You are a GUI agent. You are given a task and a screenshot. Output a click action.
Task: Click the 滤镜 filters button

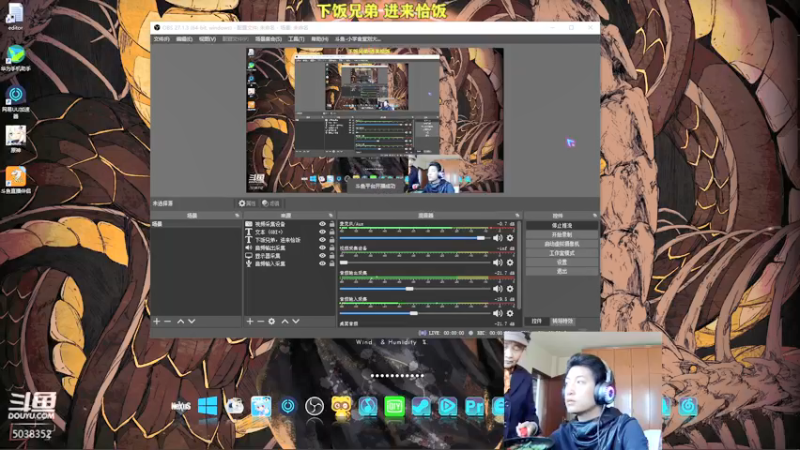270,204
